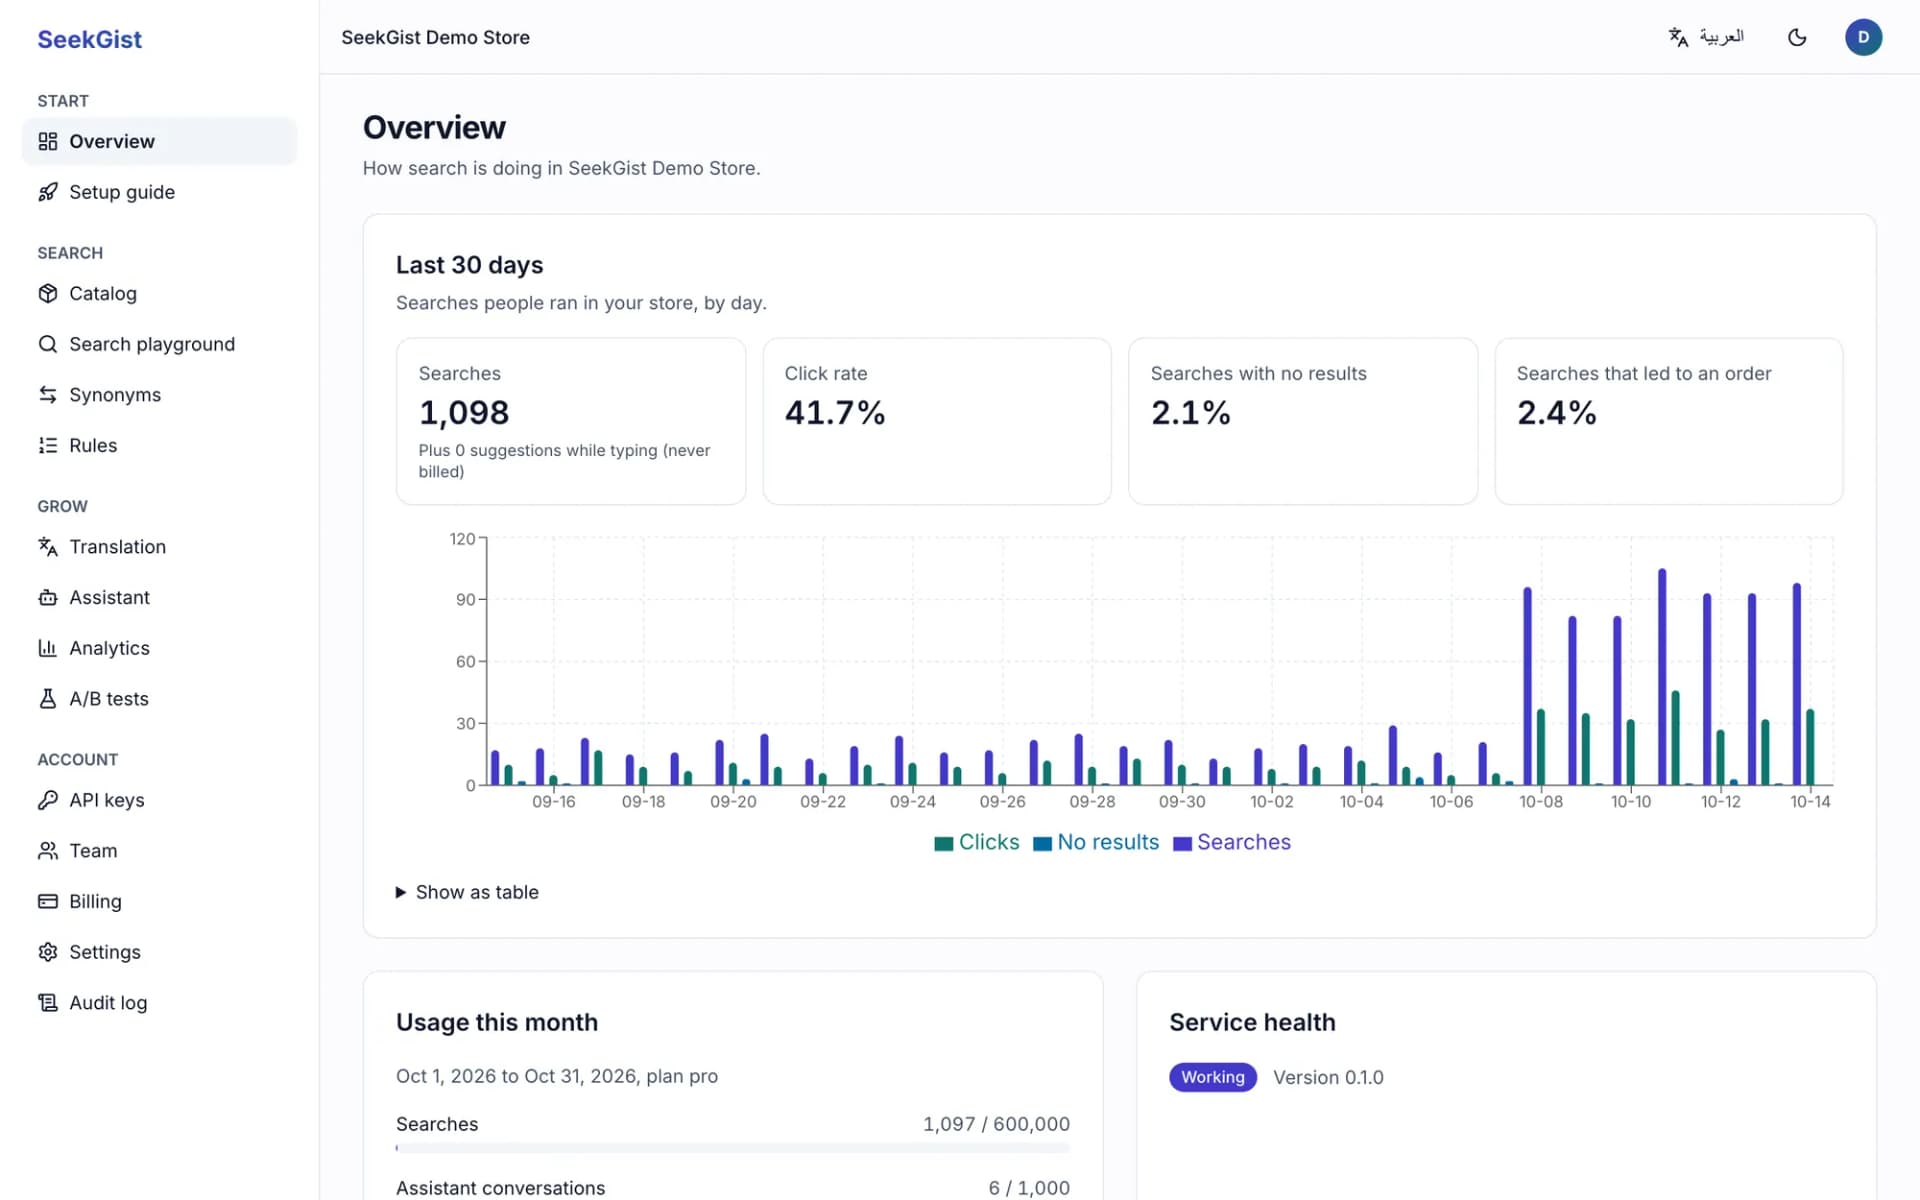This screenshot has height=1200, width=1920.
Task: Toggle the Searches legend swatch
Action: (1182, 843)
